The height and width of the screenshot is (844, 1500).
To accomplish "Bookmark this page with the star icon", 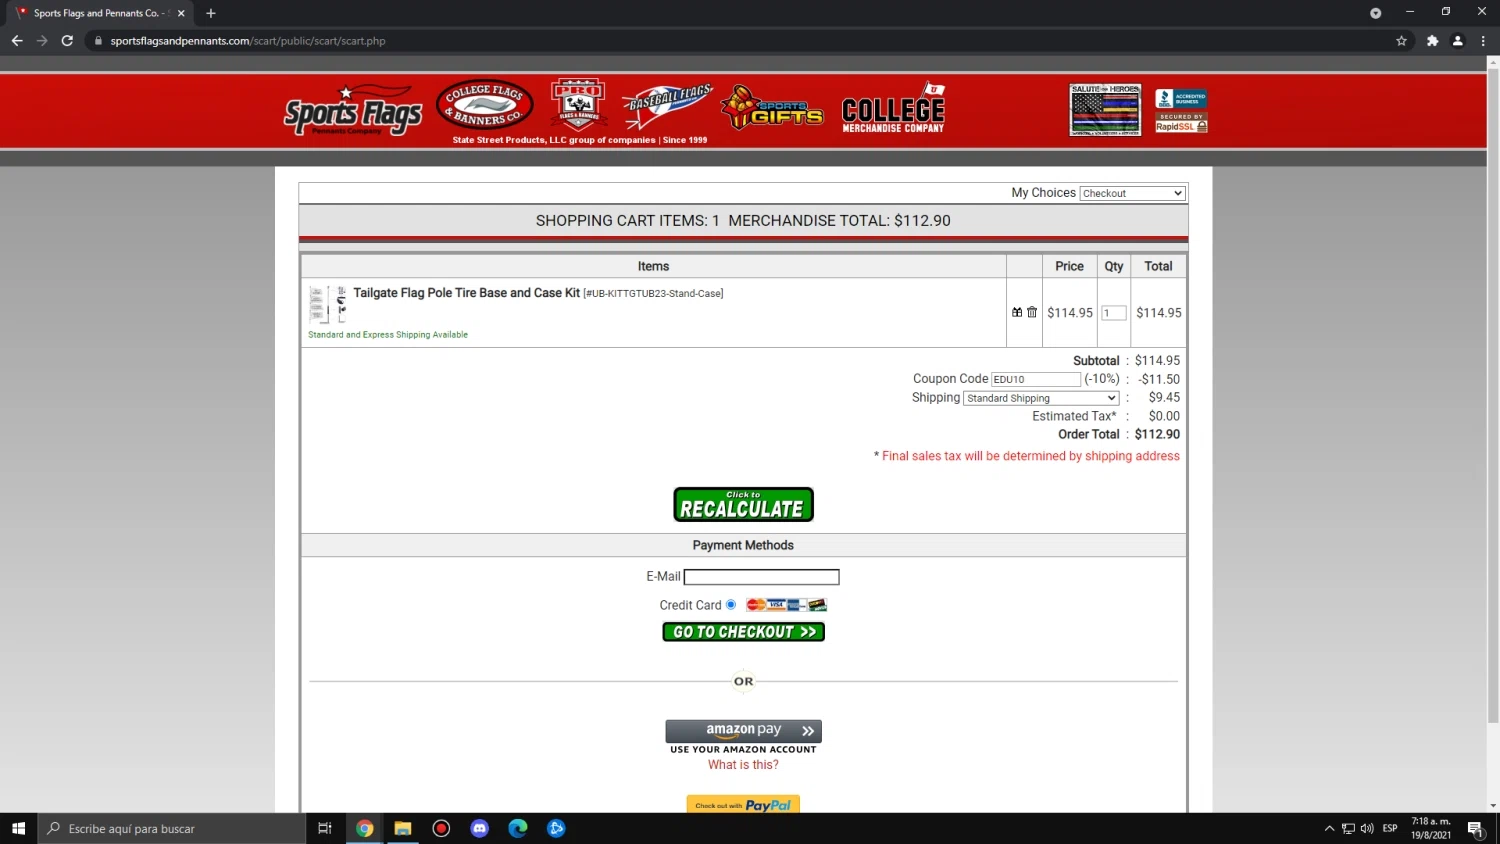I will click(x=1401, y=41).
